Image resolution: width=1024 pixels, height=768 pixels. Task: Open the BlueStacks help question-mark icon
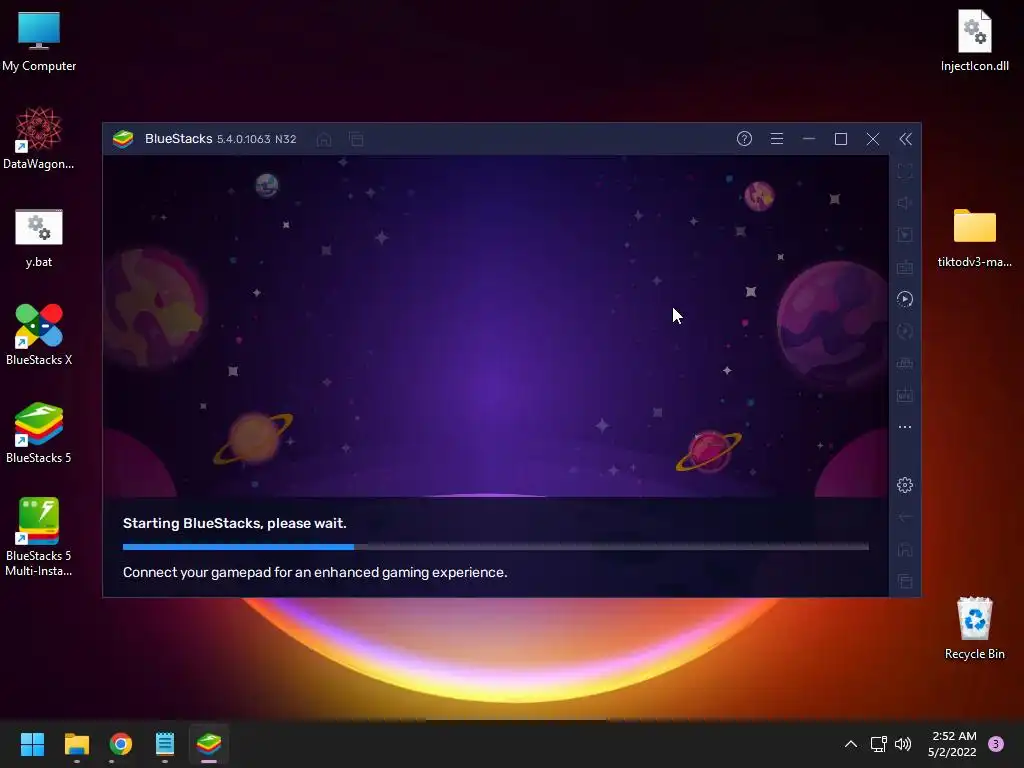744,138
